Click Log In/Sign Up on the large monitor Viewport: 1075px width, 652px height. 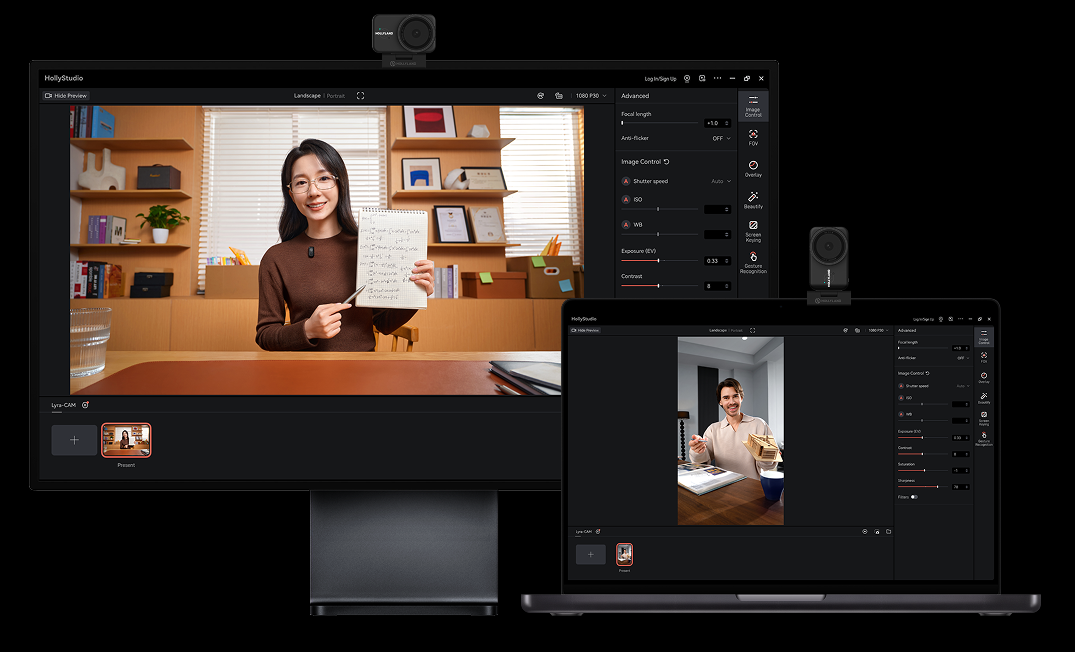tap(660, 78)
